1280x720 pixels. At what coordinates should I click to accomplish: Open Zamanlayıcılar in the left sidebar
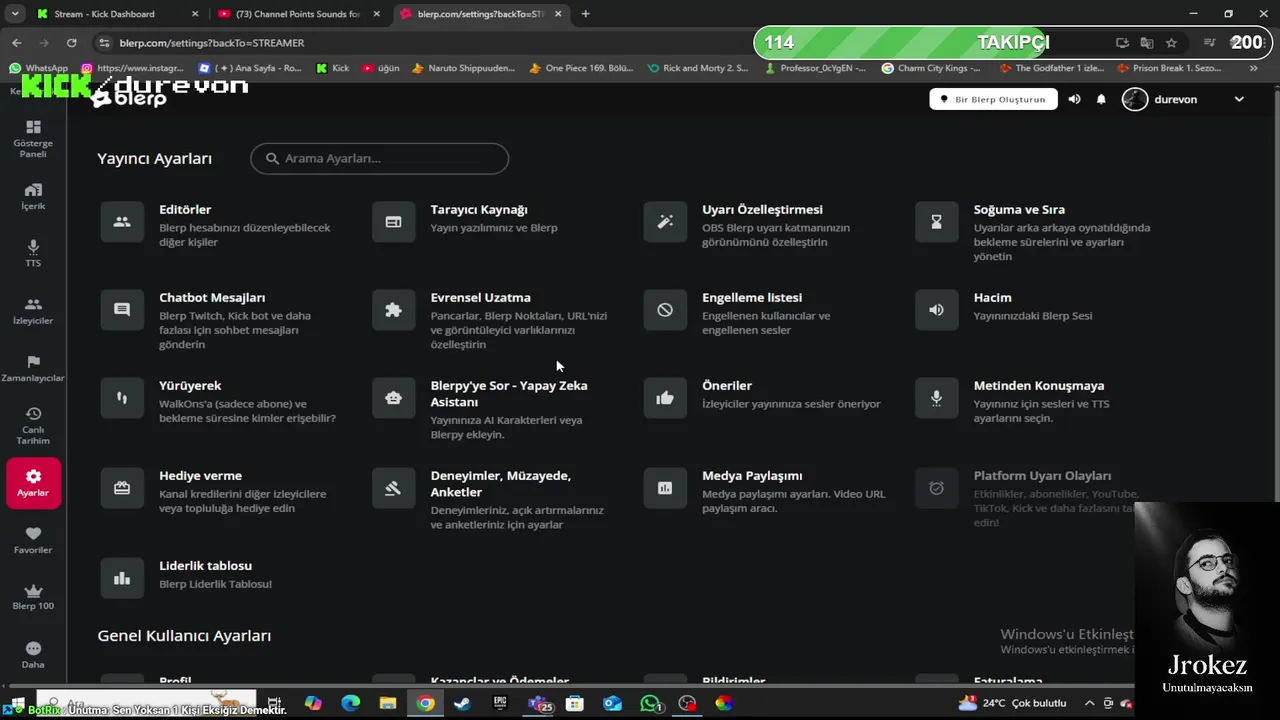click(33, 368)
